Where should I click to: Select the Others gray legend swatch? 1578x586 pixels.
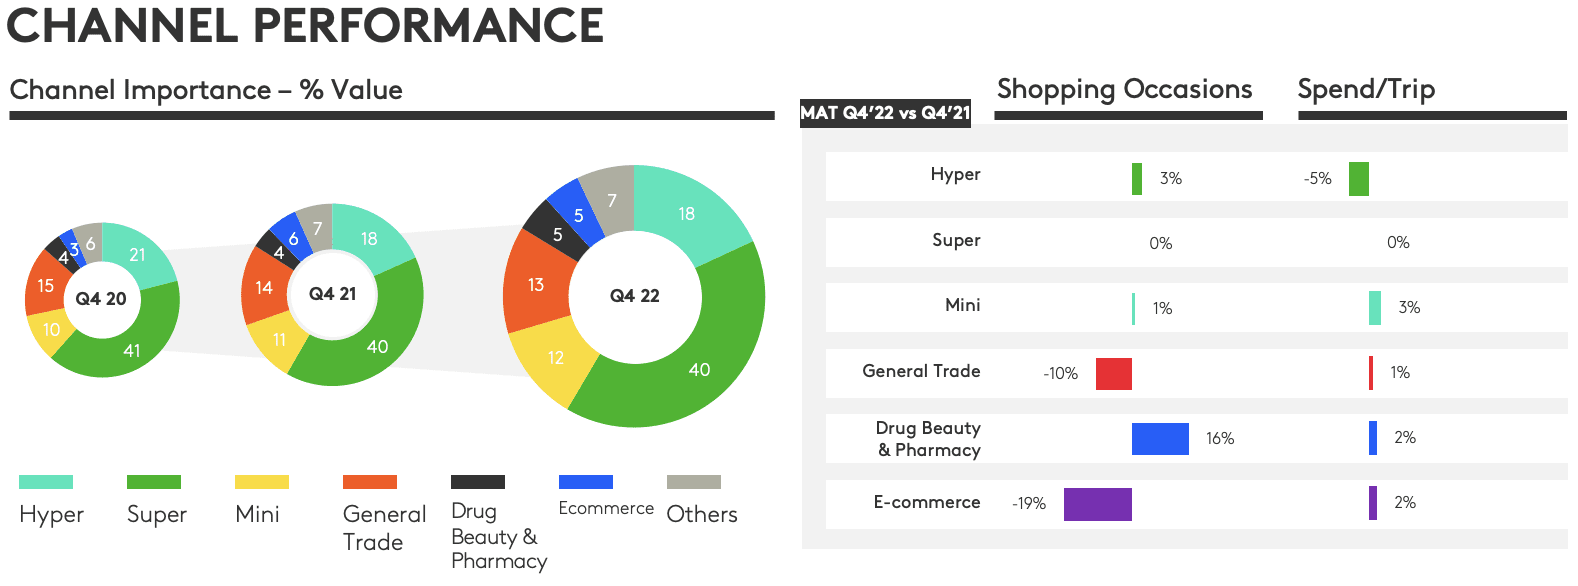(x=694, y=482)
